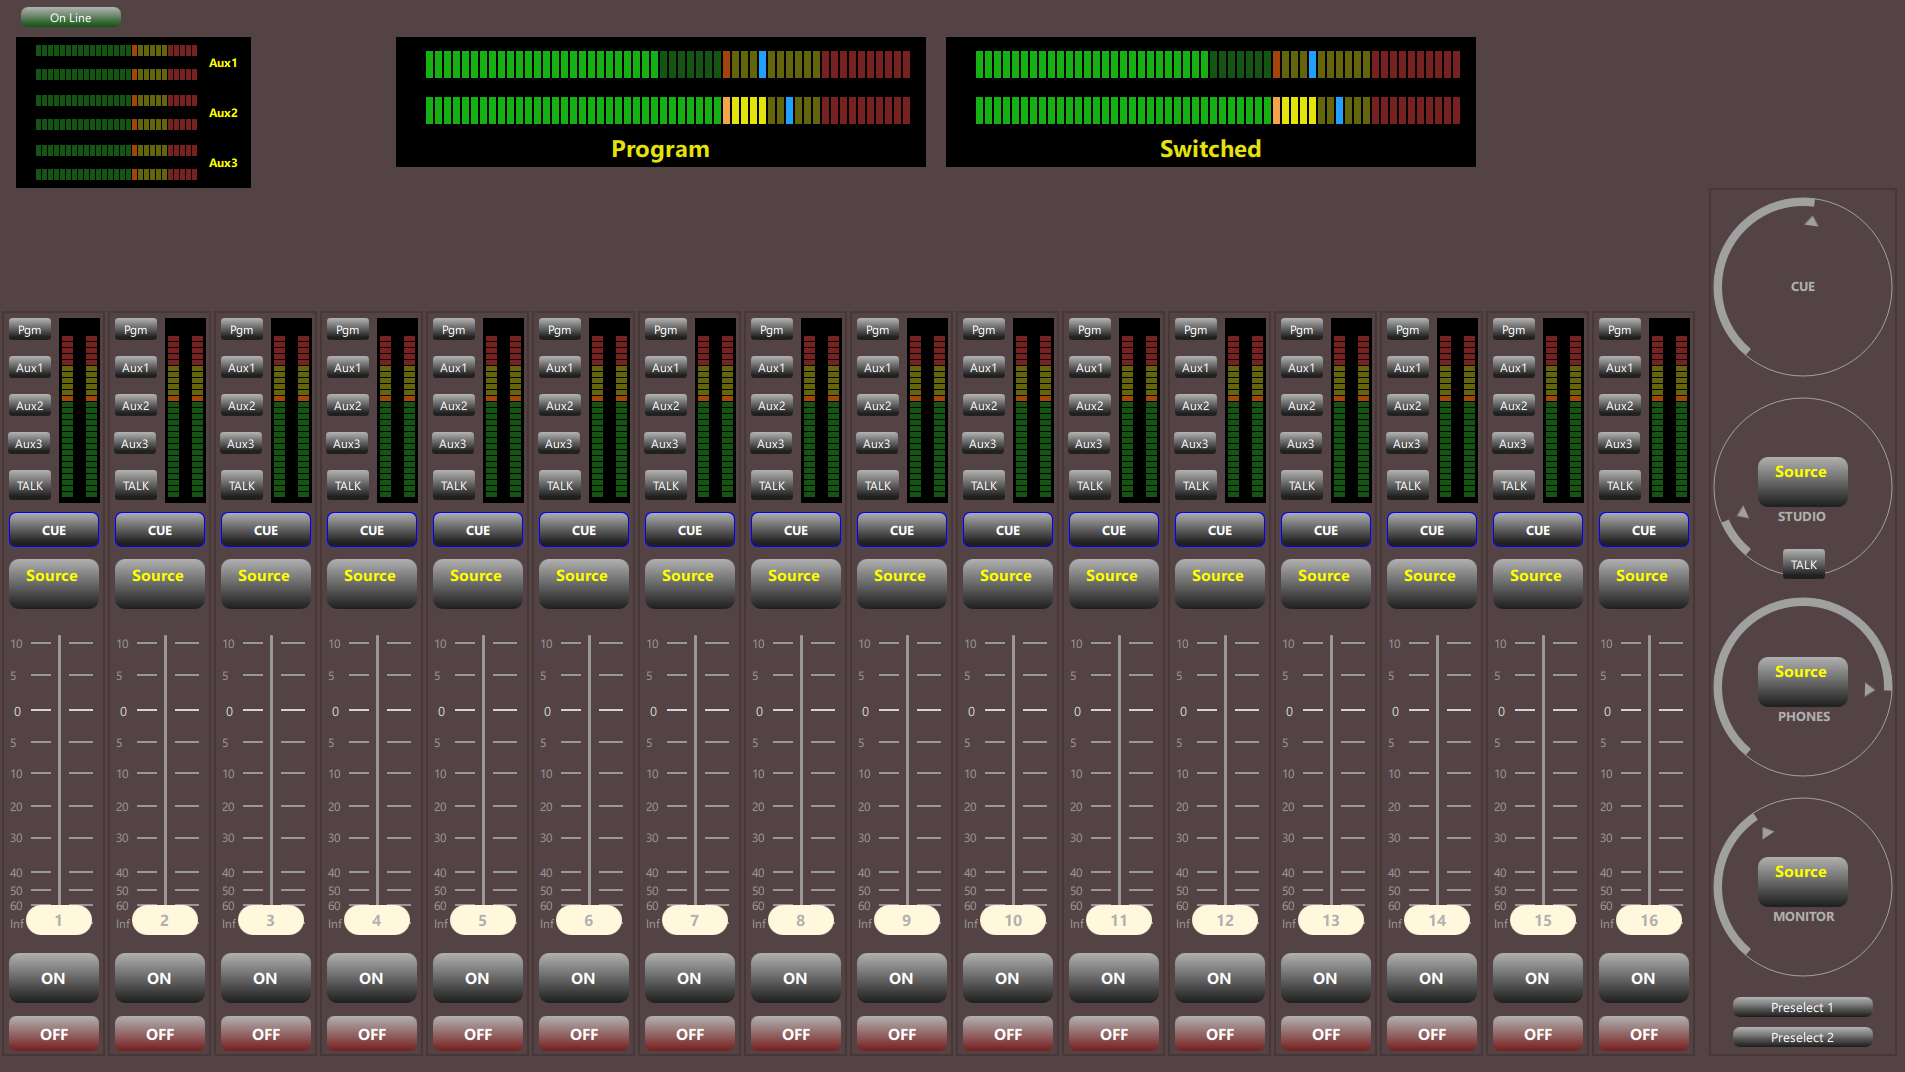Click the Aux meters panel
The image size is (1905, 1072).
(133, 112)
